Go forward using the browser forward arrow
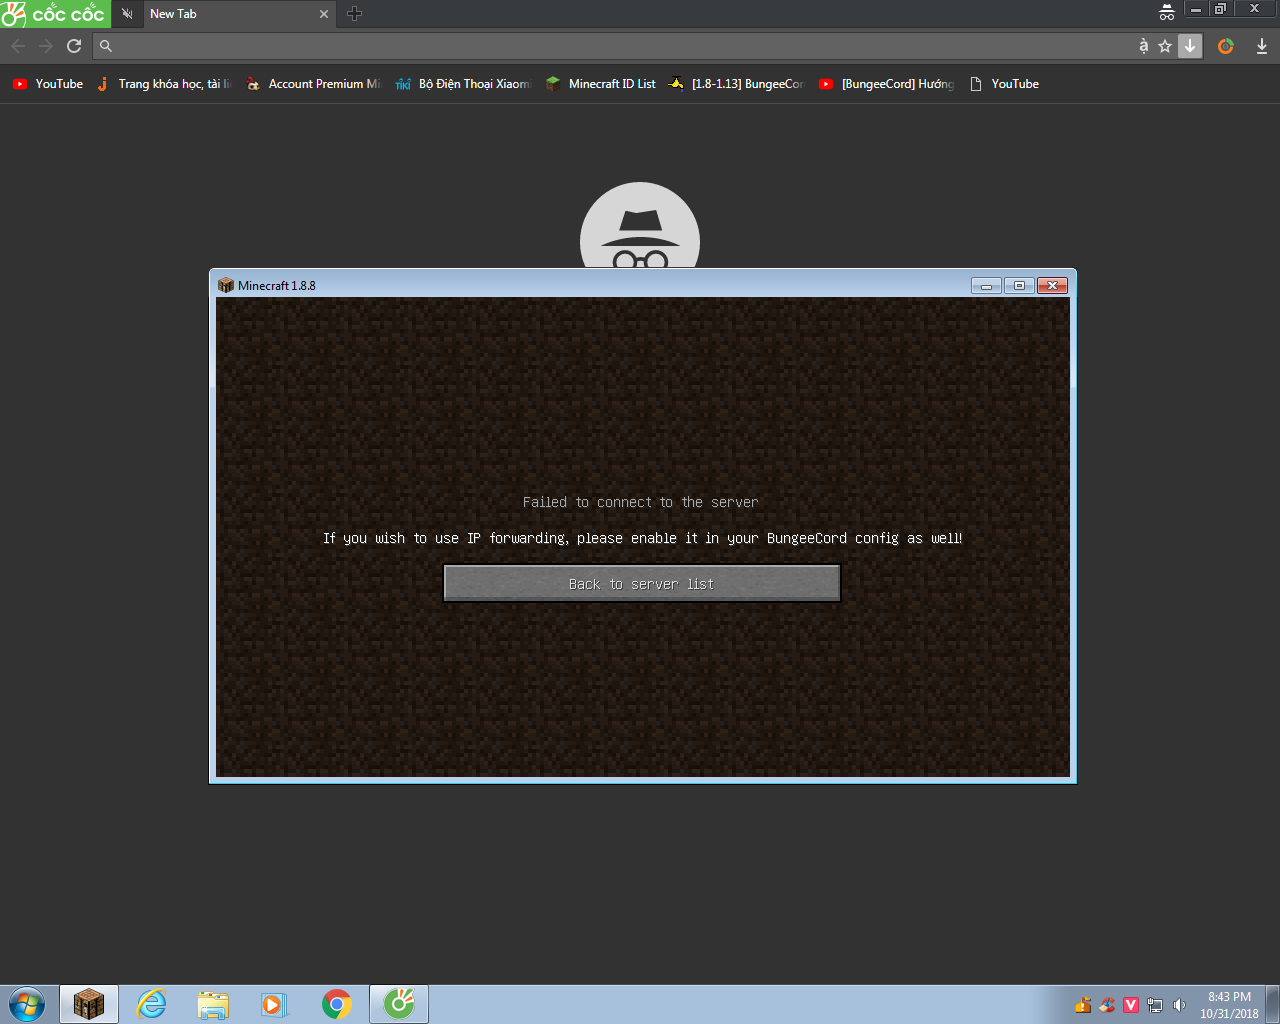This screenshot has width=1280, height=1024. click(46, 46)
